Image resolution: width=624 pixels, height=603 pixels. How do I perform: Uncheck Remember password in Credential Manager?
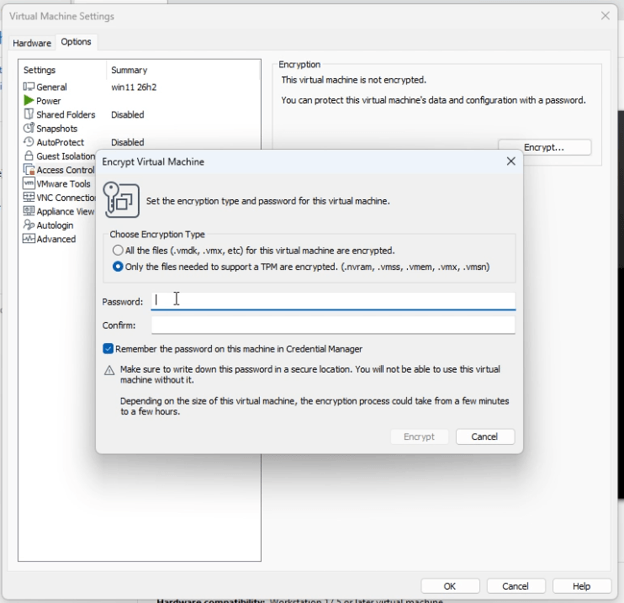coord(108,349)
